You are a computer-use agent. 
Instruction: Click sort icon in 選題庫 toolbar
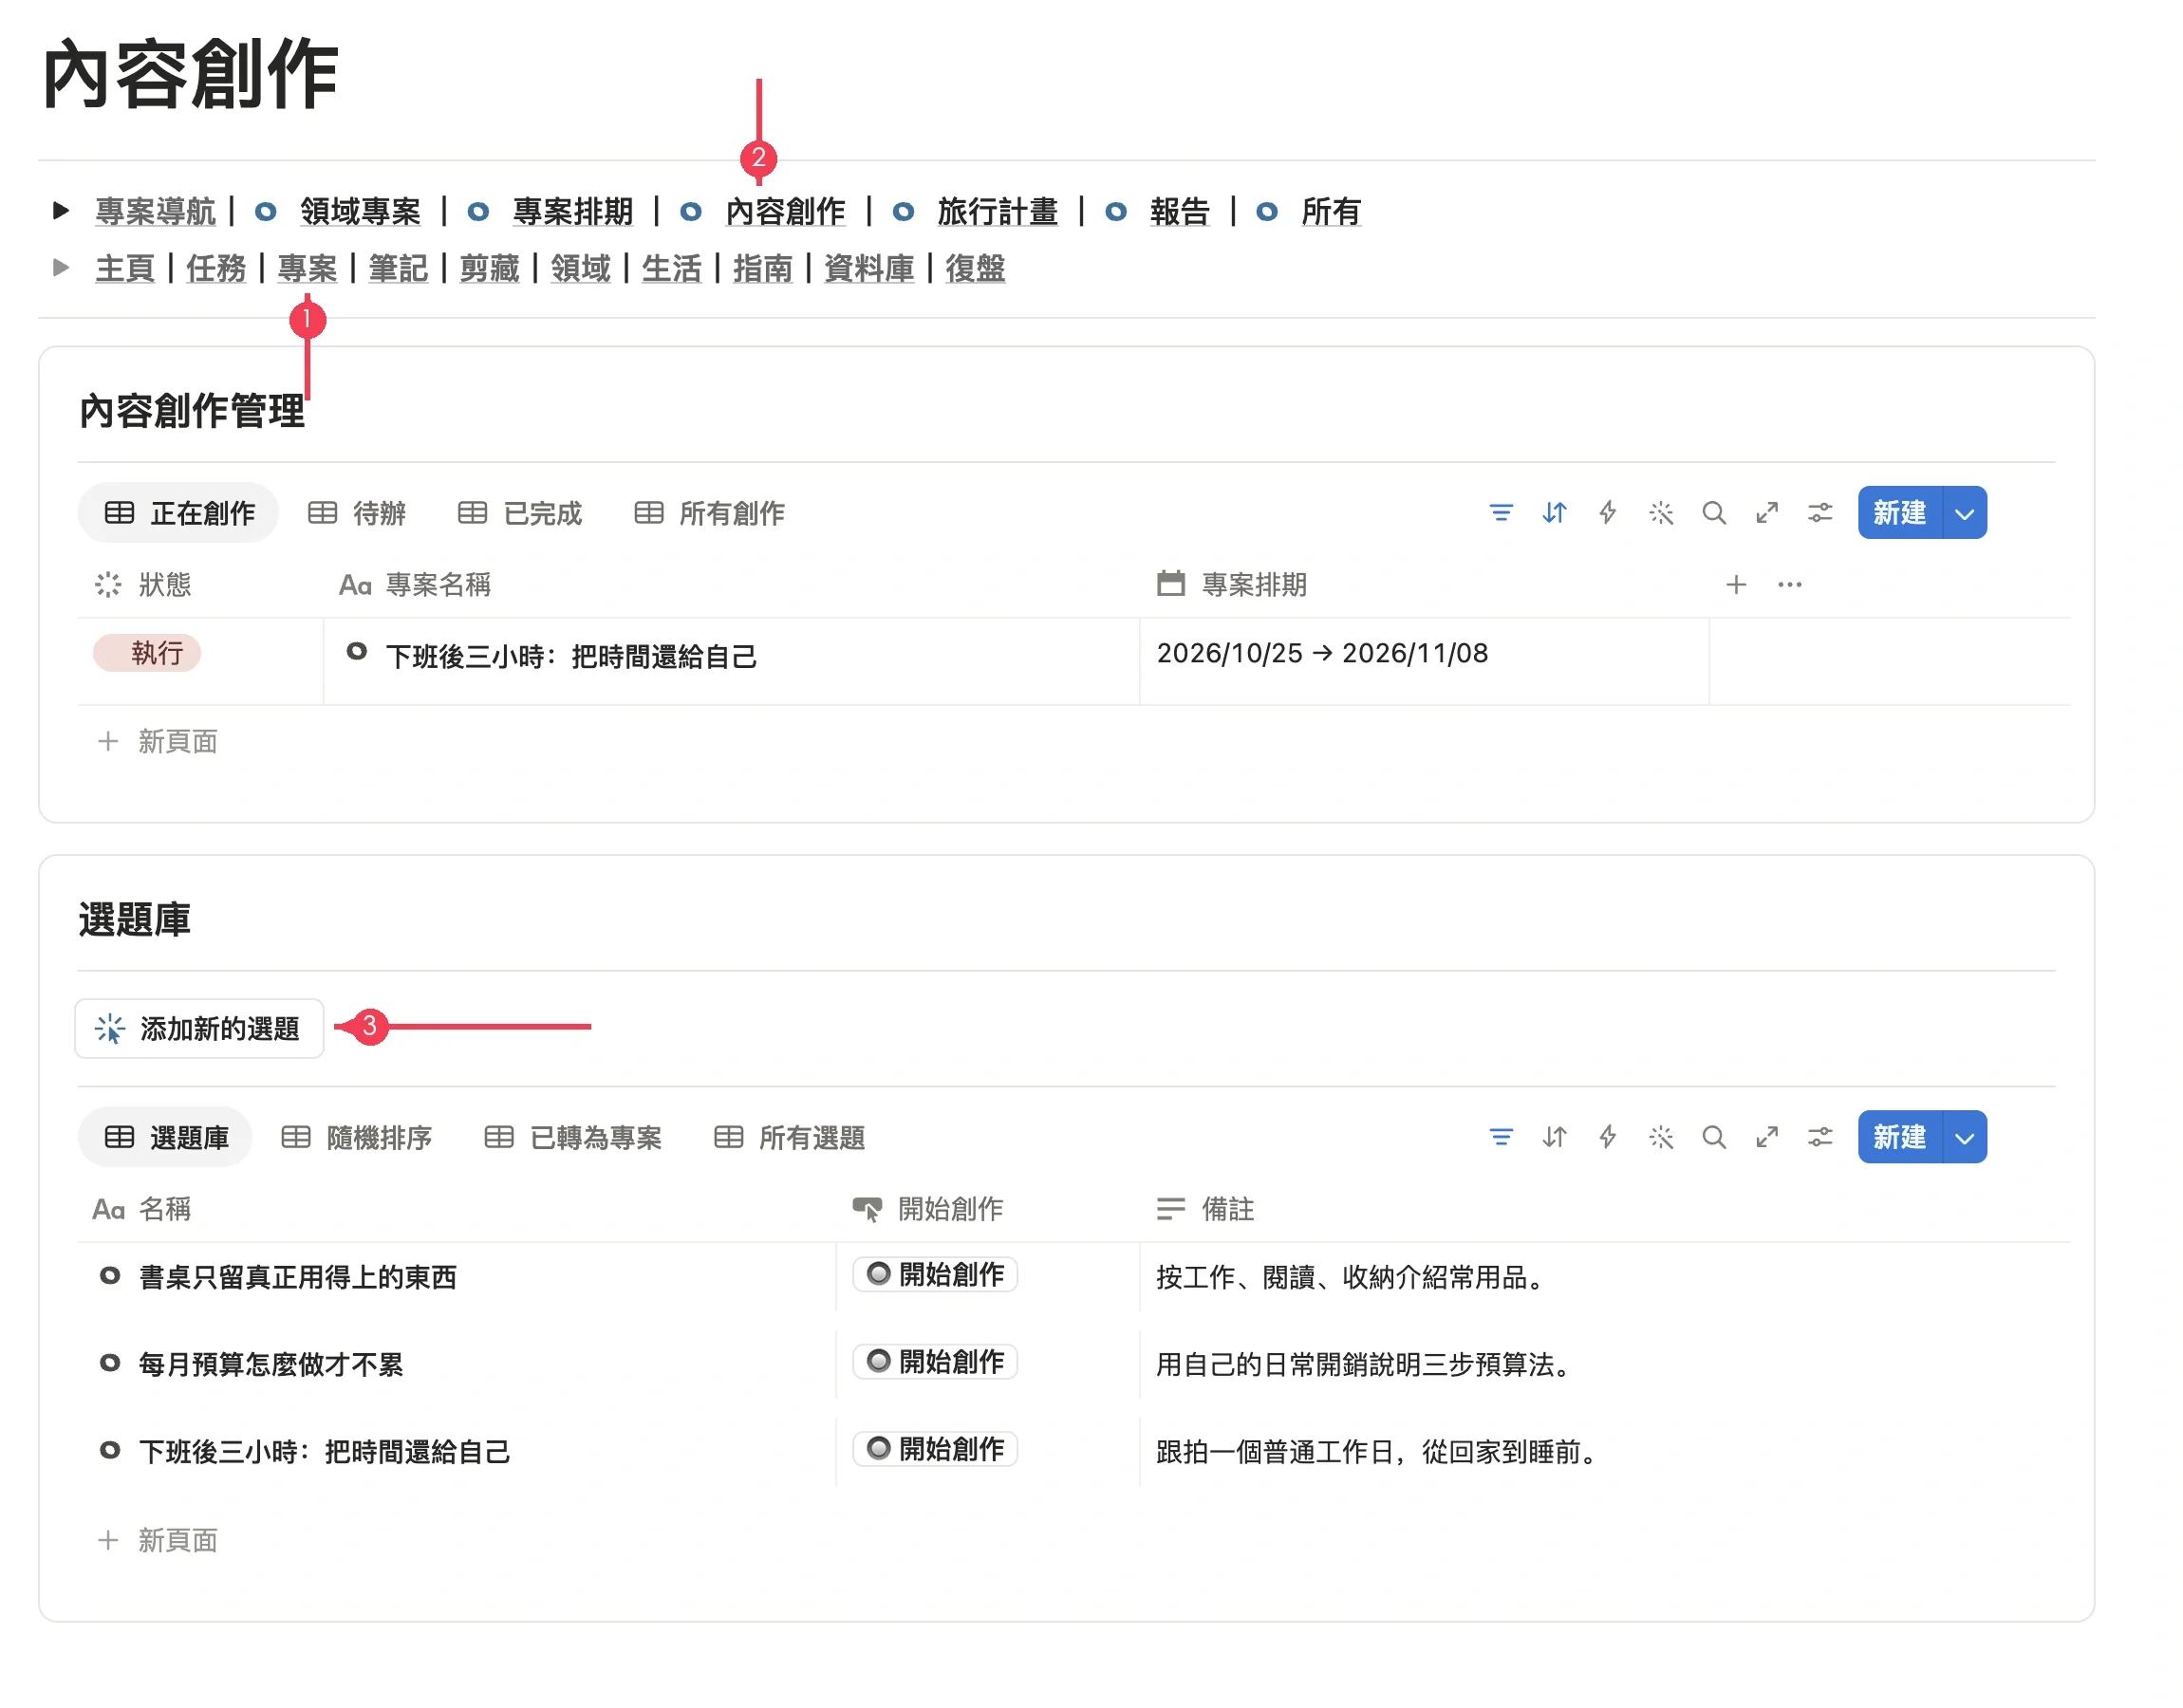(x=1554, y=1137)
